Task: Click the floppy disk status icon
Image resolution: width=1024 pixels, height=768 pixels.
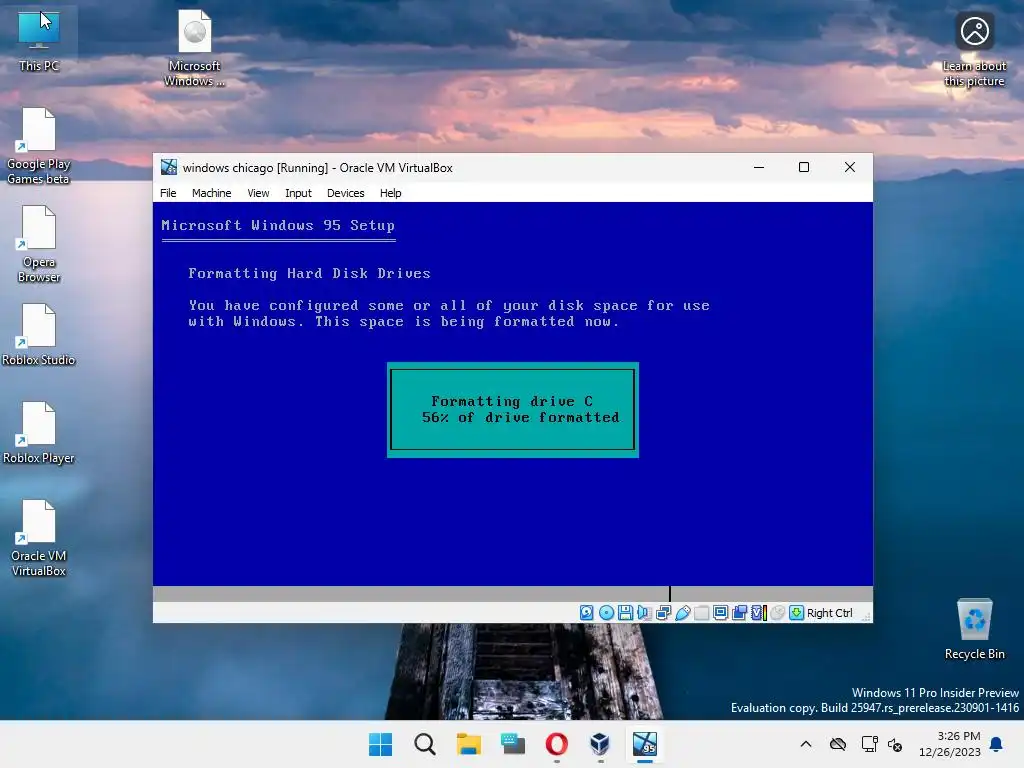Action: [x=625, y=613]
